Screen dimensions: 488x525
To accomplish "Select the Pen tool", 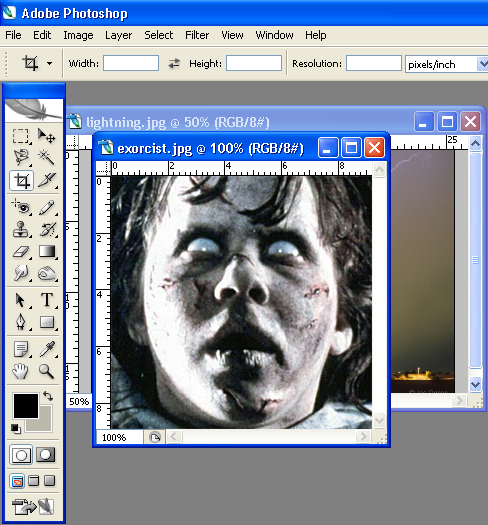I will [x=21, y=322].
